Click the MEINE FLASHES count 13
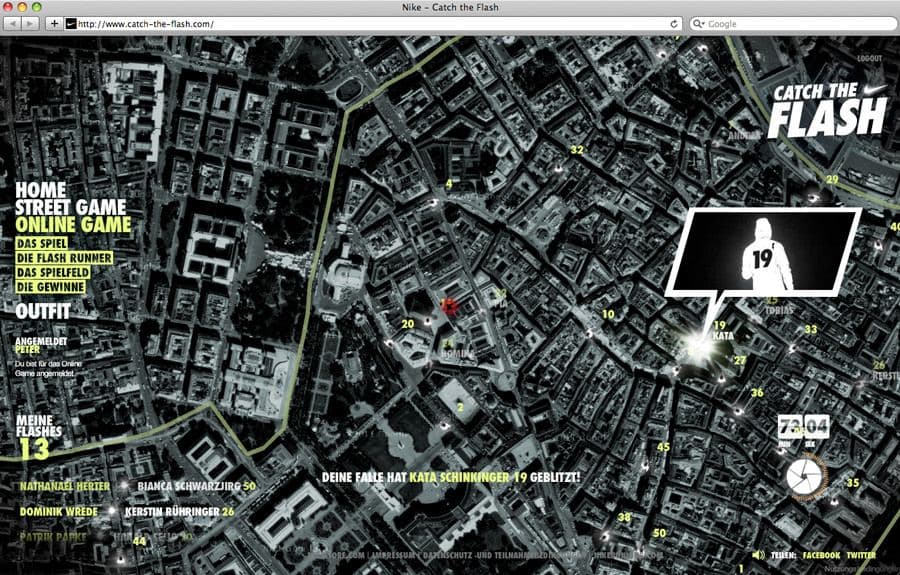900x575 pixels. [34, 450]
